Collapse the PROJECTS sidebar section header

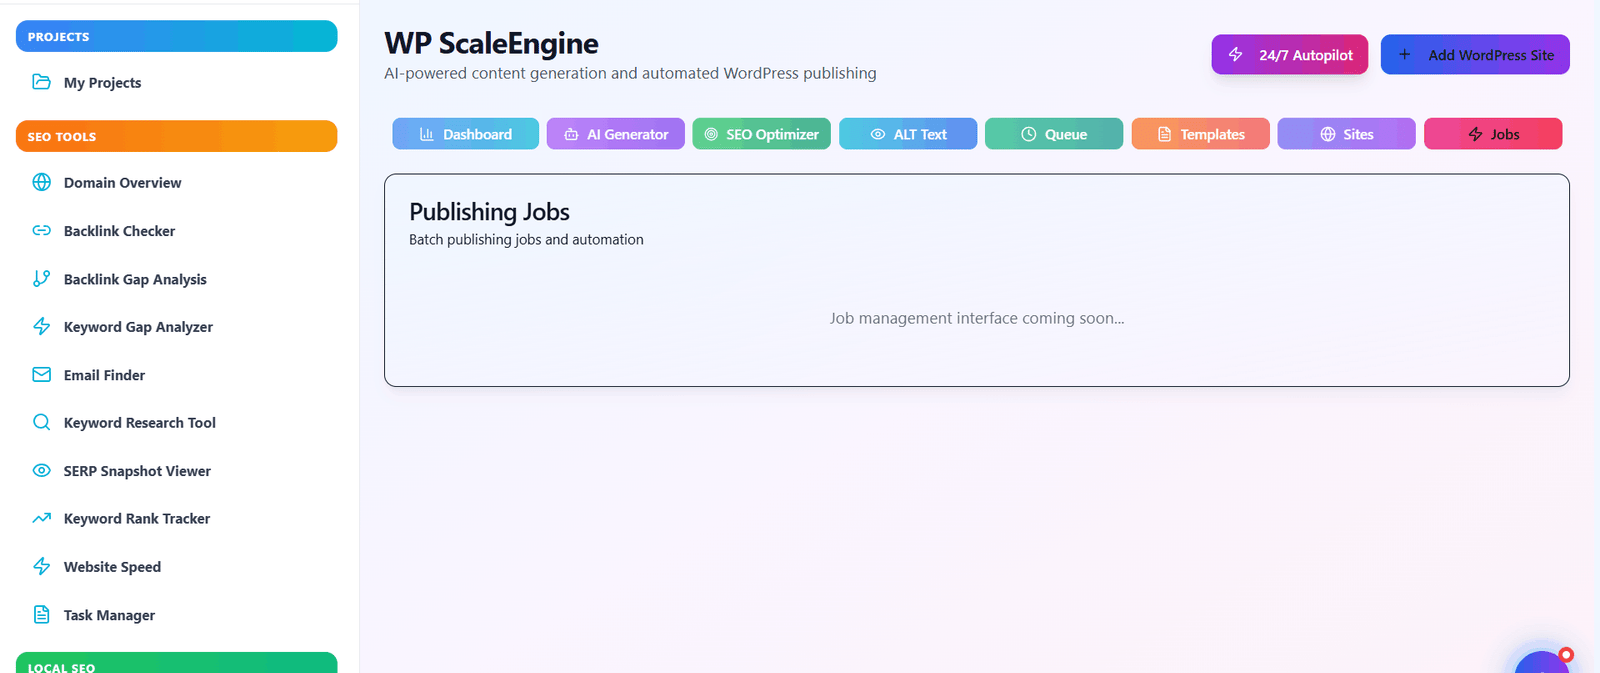[176, 36]
